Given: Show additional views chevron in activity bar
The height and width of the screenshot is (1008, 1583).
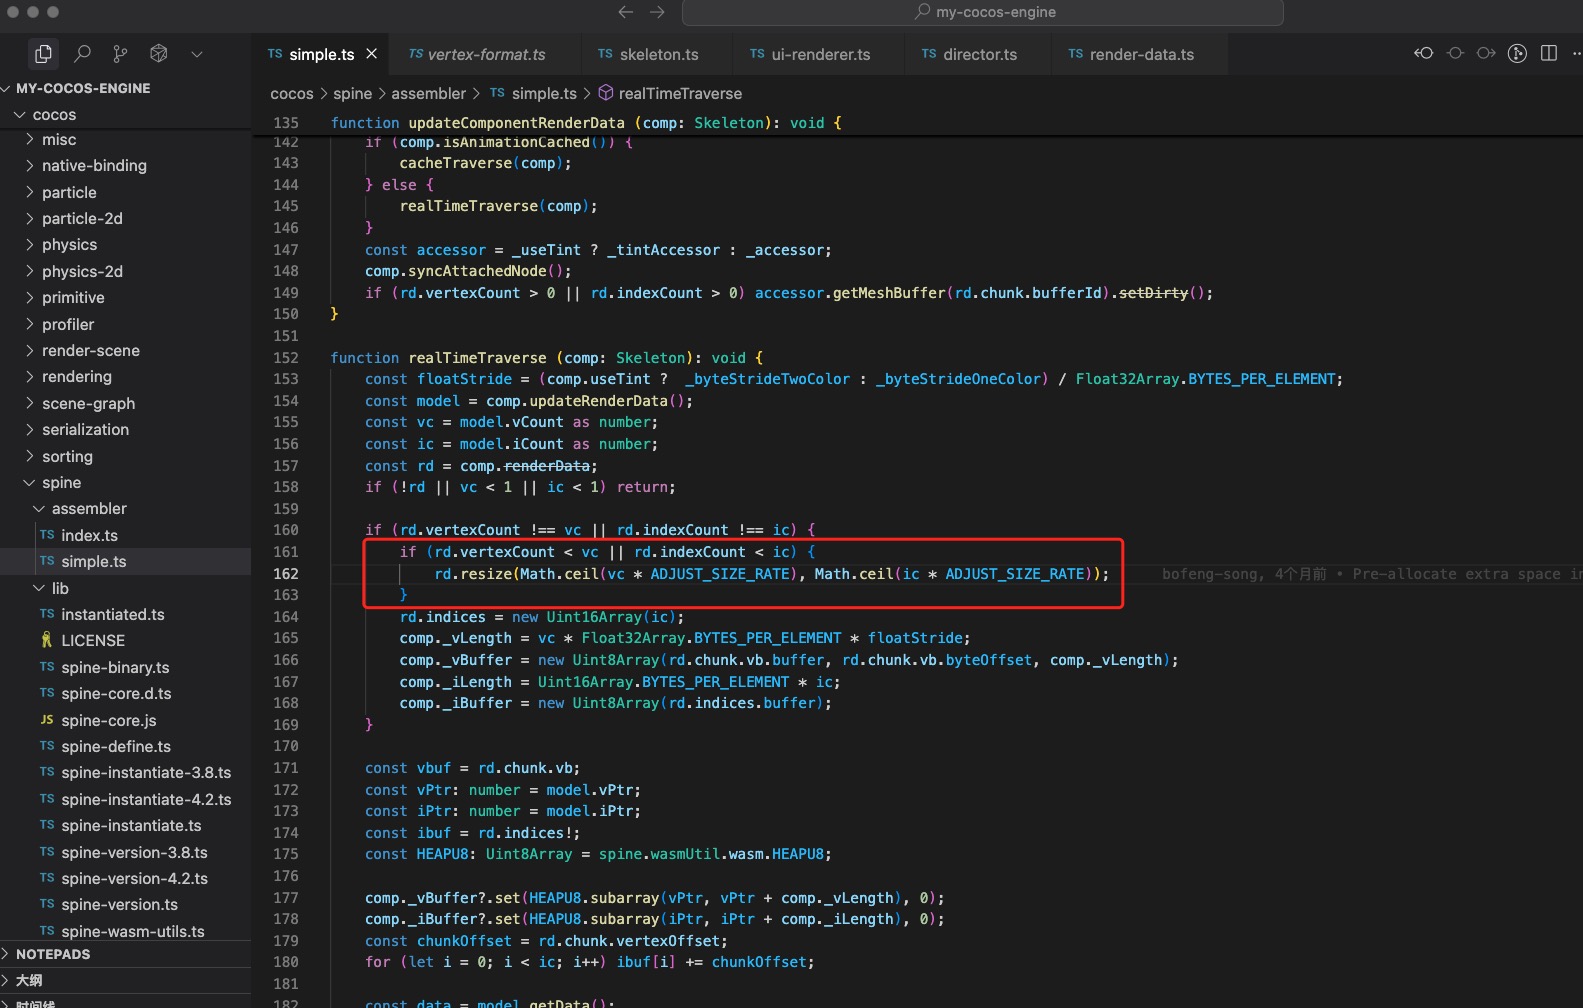Looking at the screenshot, I should point(197,54).
